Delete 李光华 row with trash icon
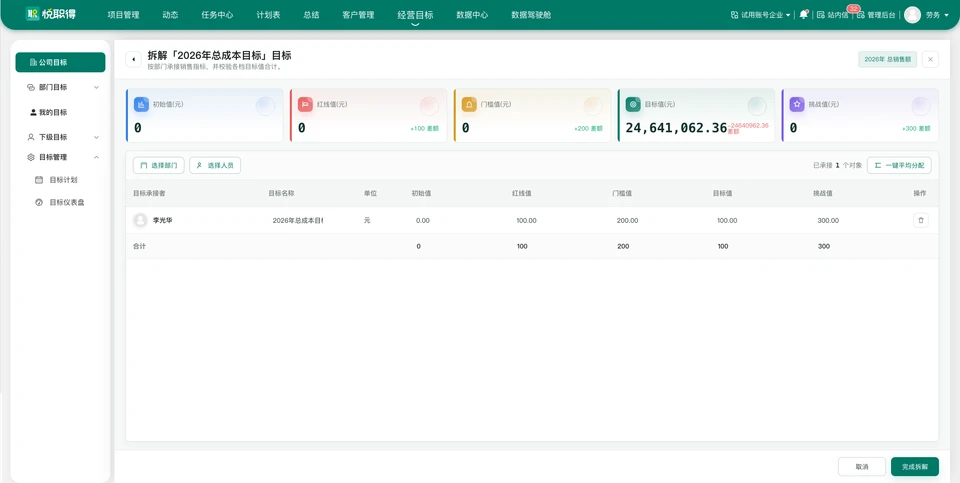Viewport: 960px width, 483px height. click(x=921, y=220)
